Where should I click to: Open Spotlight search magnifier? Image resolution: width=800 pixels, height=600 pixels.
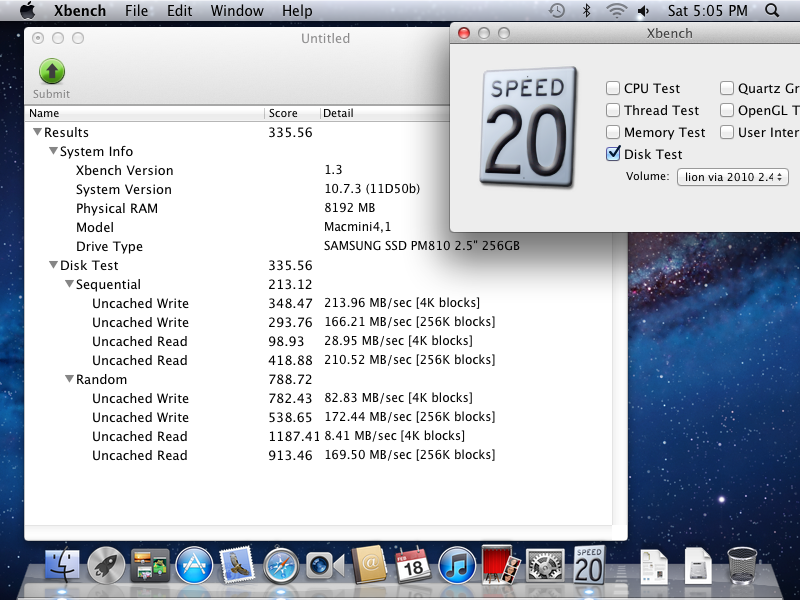coord(772,10)
